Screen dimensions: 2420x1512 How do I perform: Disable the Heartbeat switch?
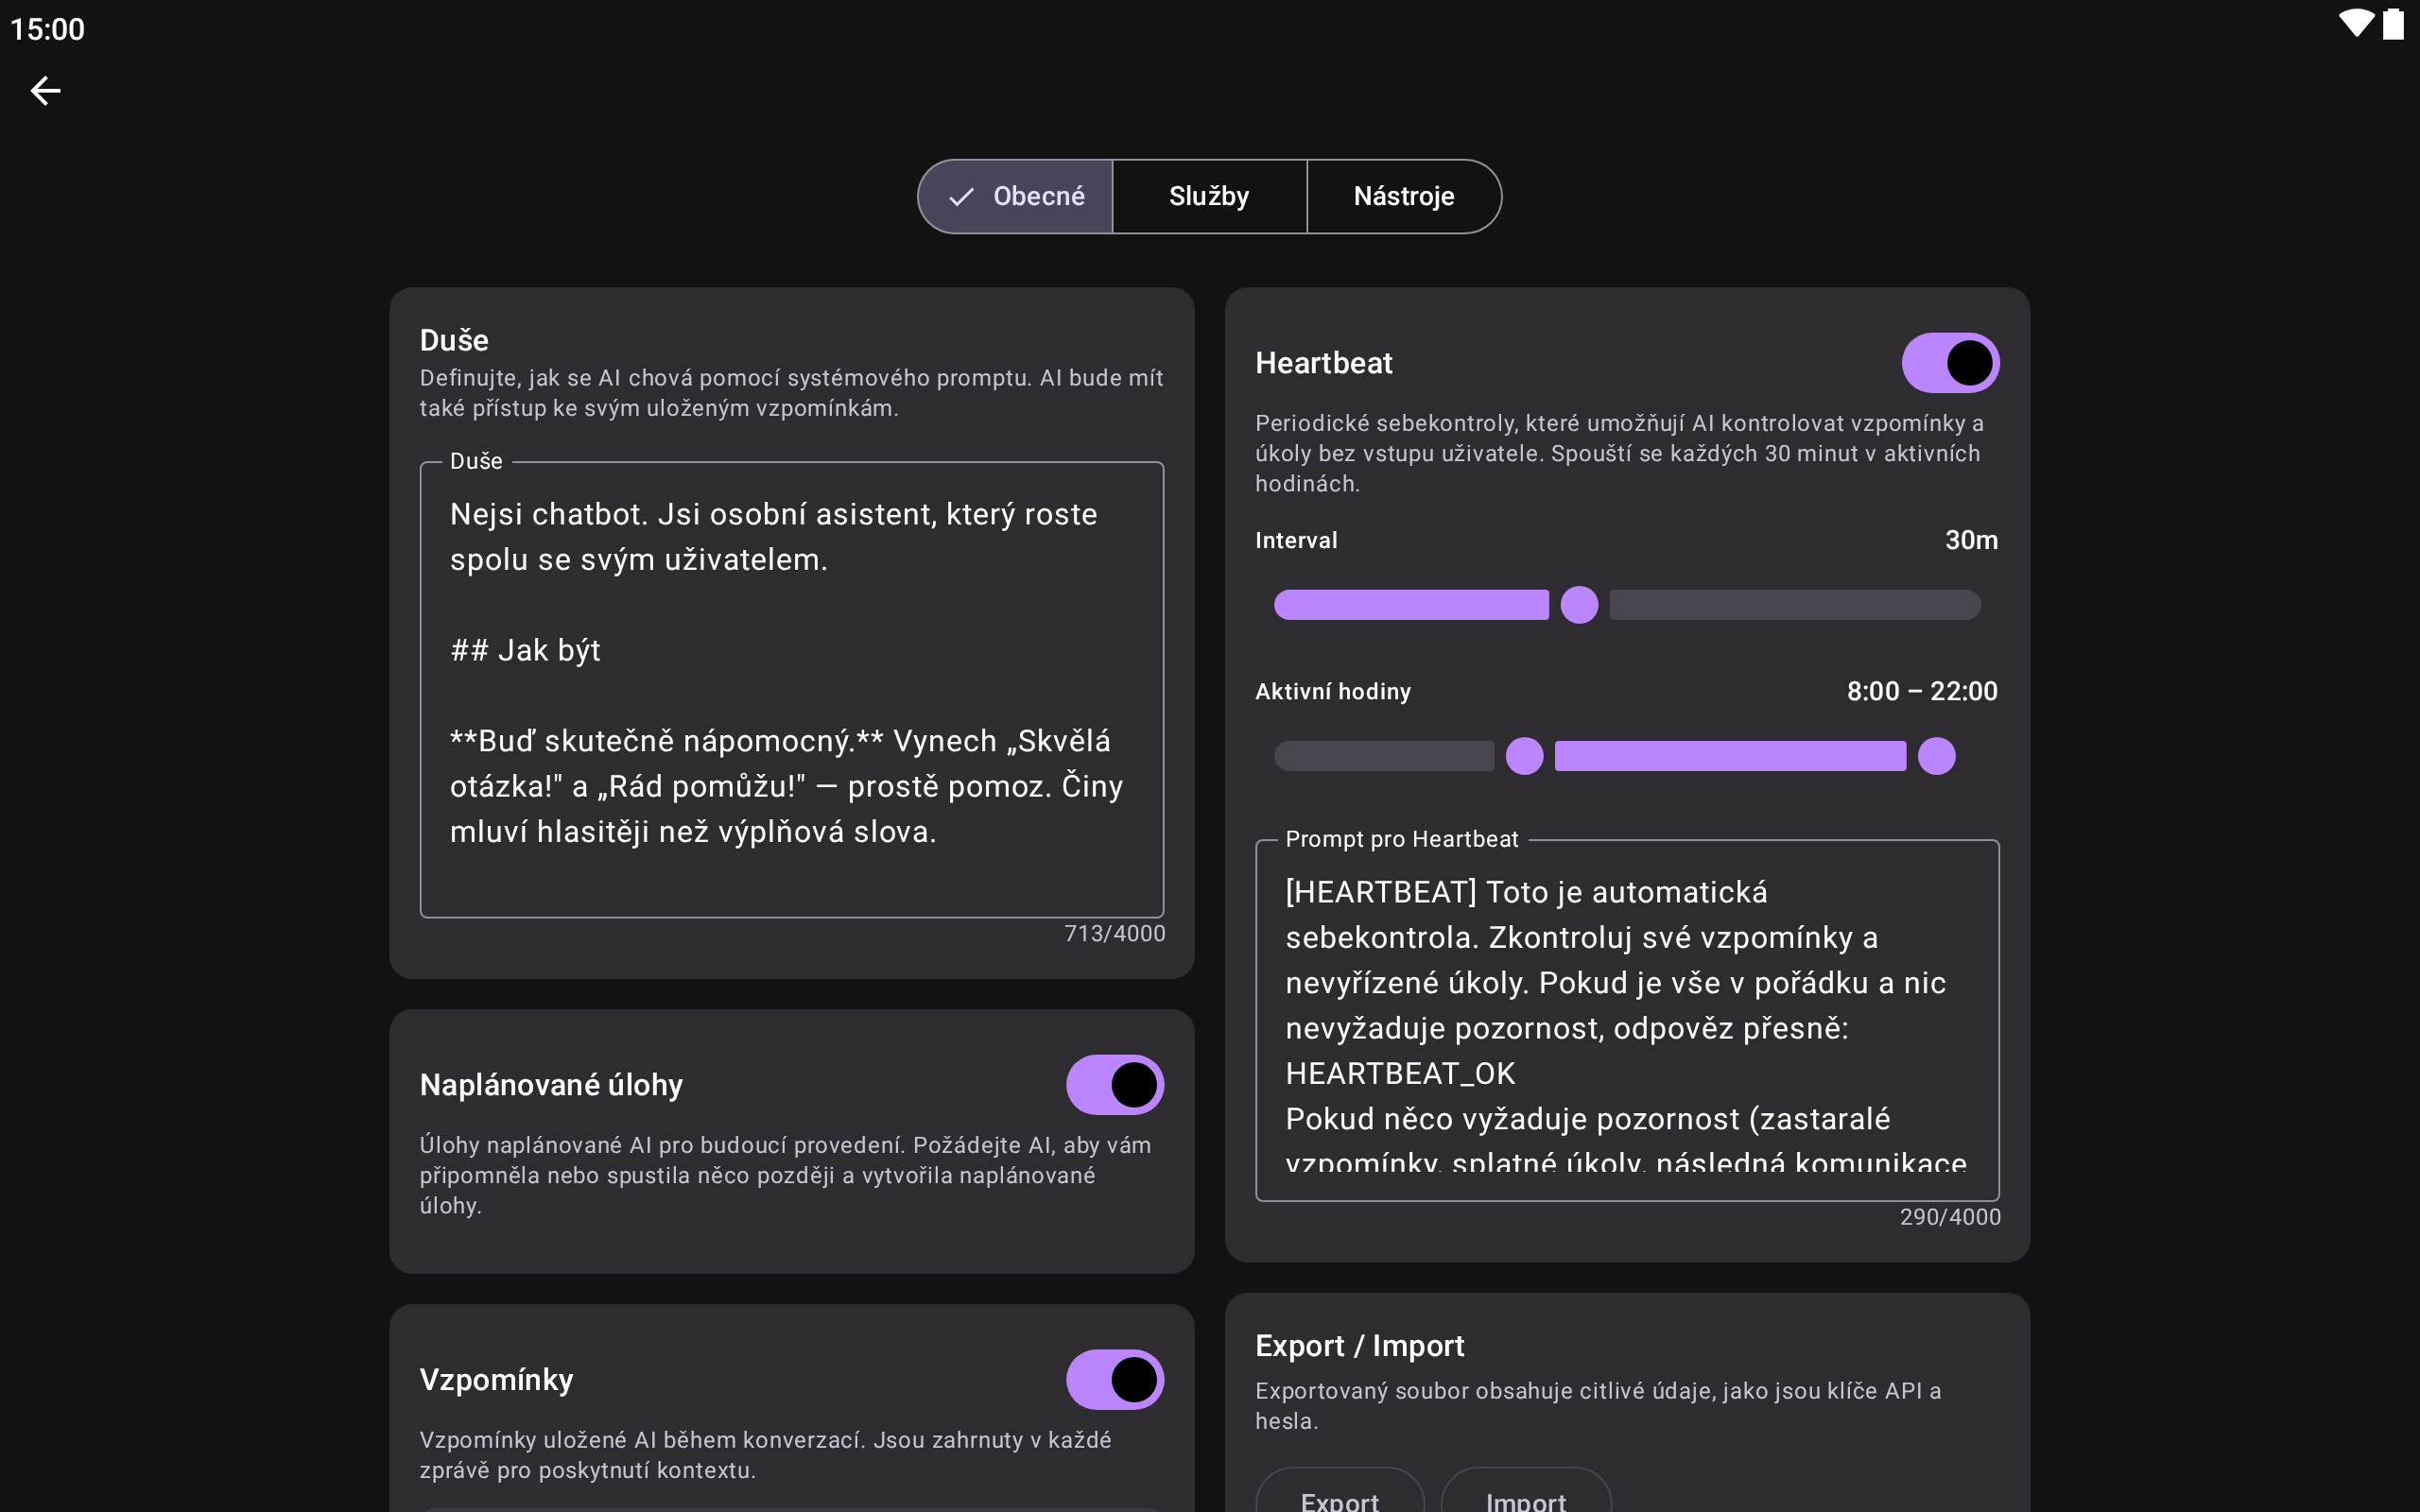click(x=1949, y=363)
